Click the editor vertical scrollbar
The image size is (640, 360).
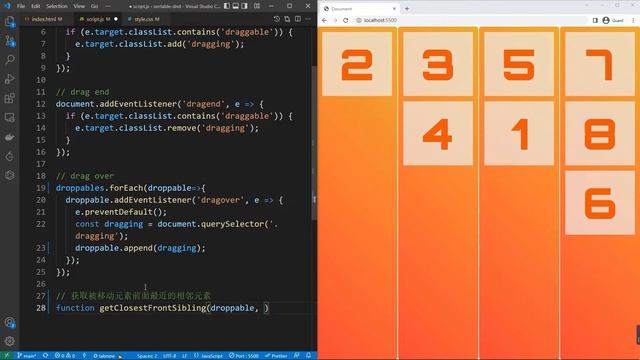tap(314, 143)
